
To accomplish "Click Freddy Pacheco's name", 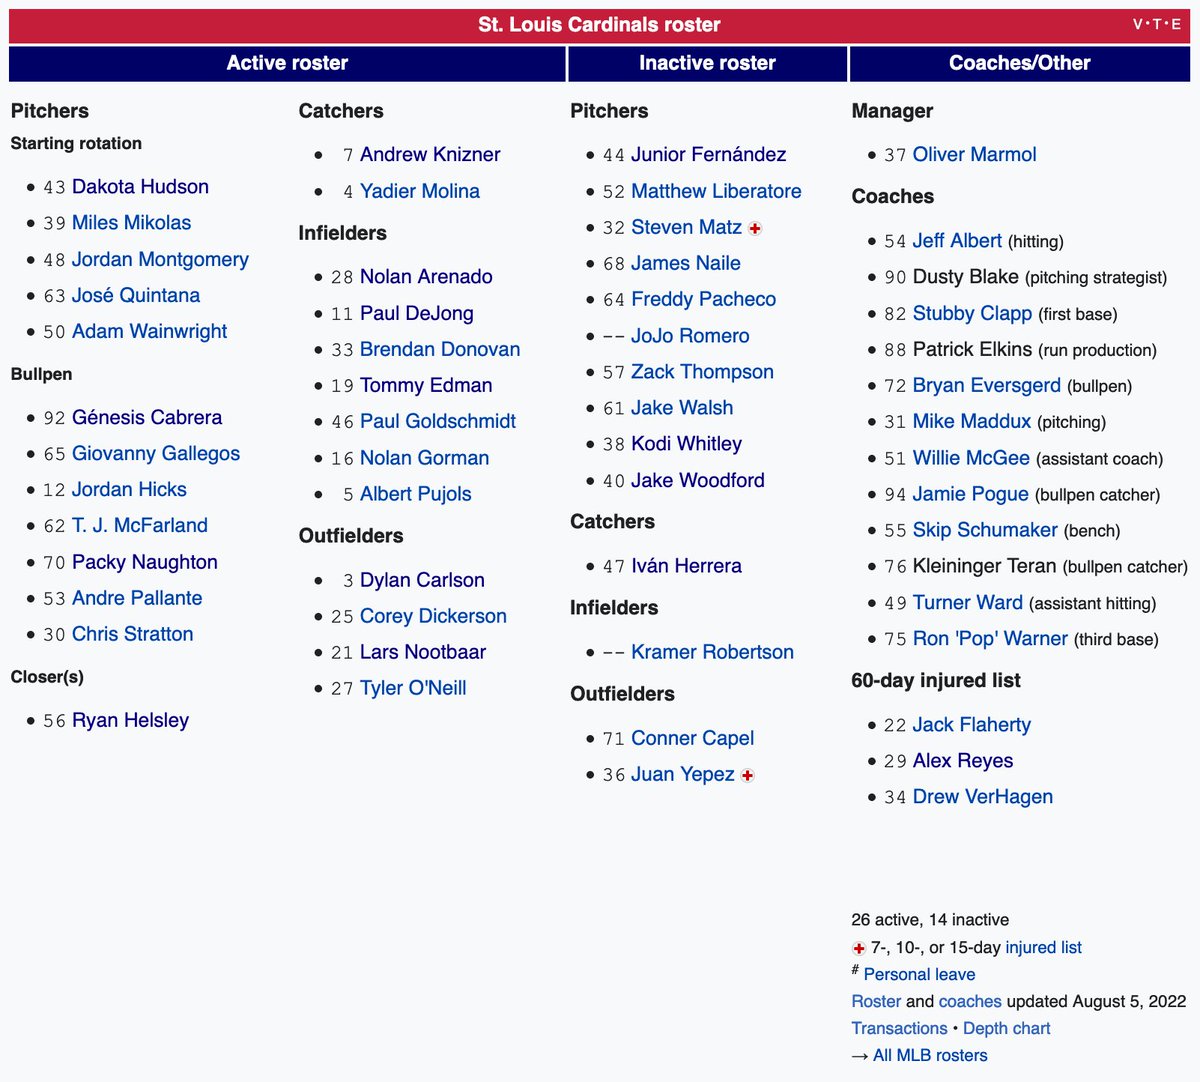I will [x=704, y=300].
